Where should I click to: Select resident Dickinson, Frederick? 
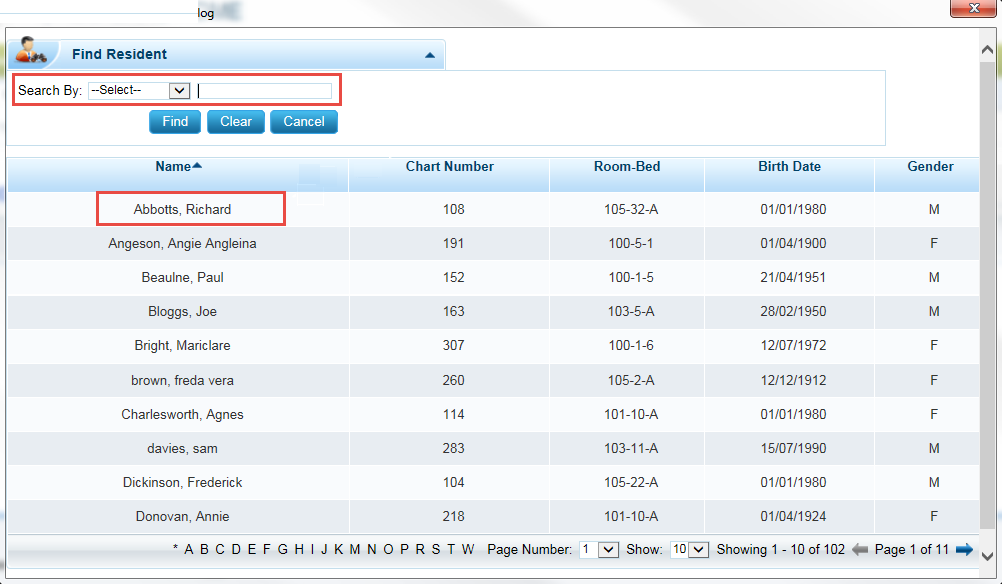coord(182,483)
